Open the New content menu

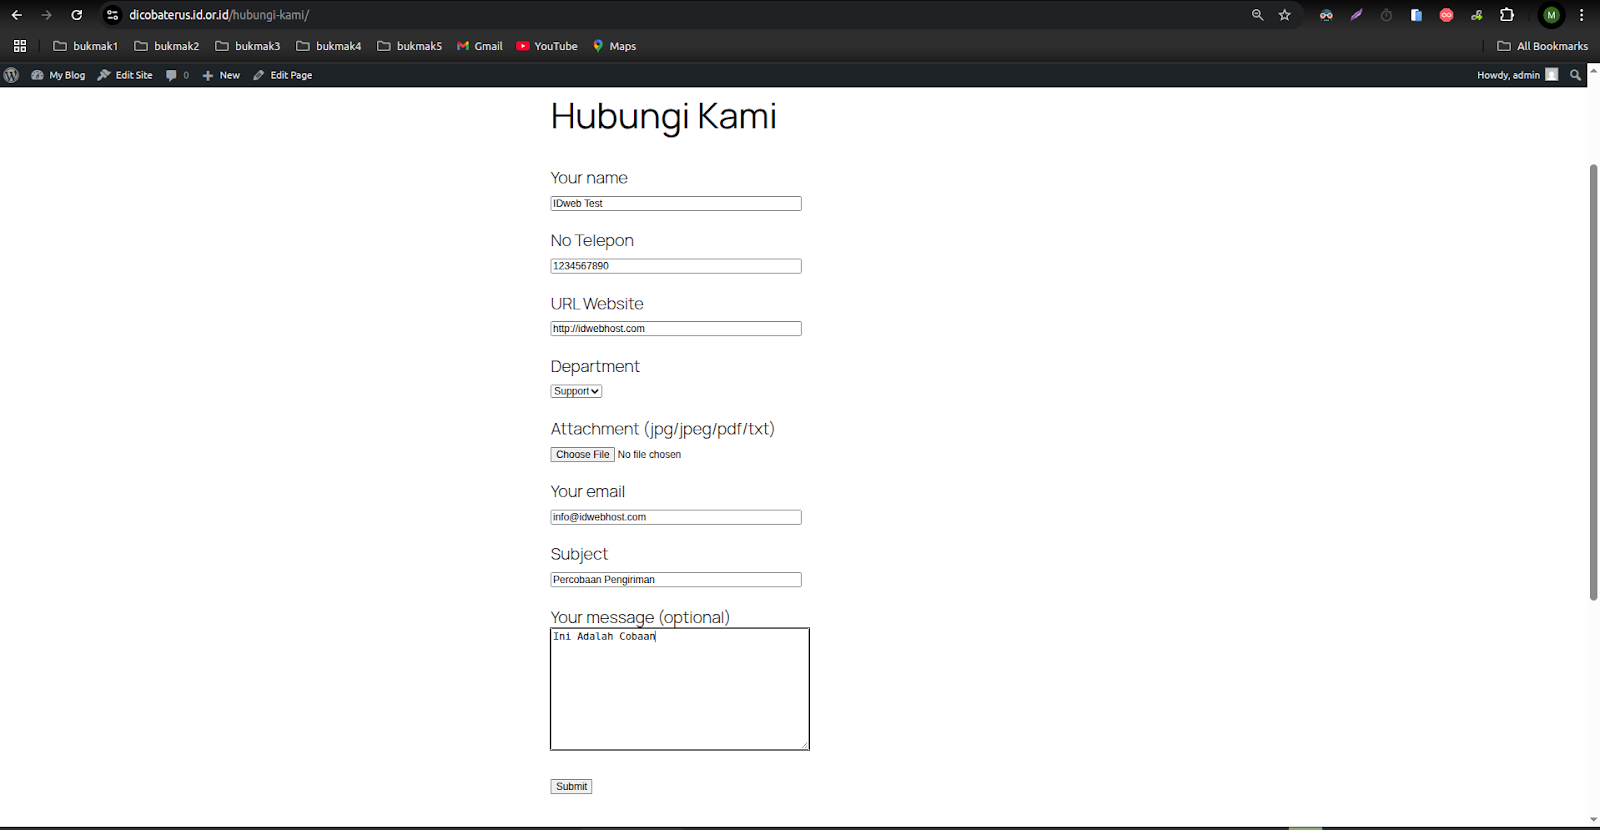point(221,75)
